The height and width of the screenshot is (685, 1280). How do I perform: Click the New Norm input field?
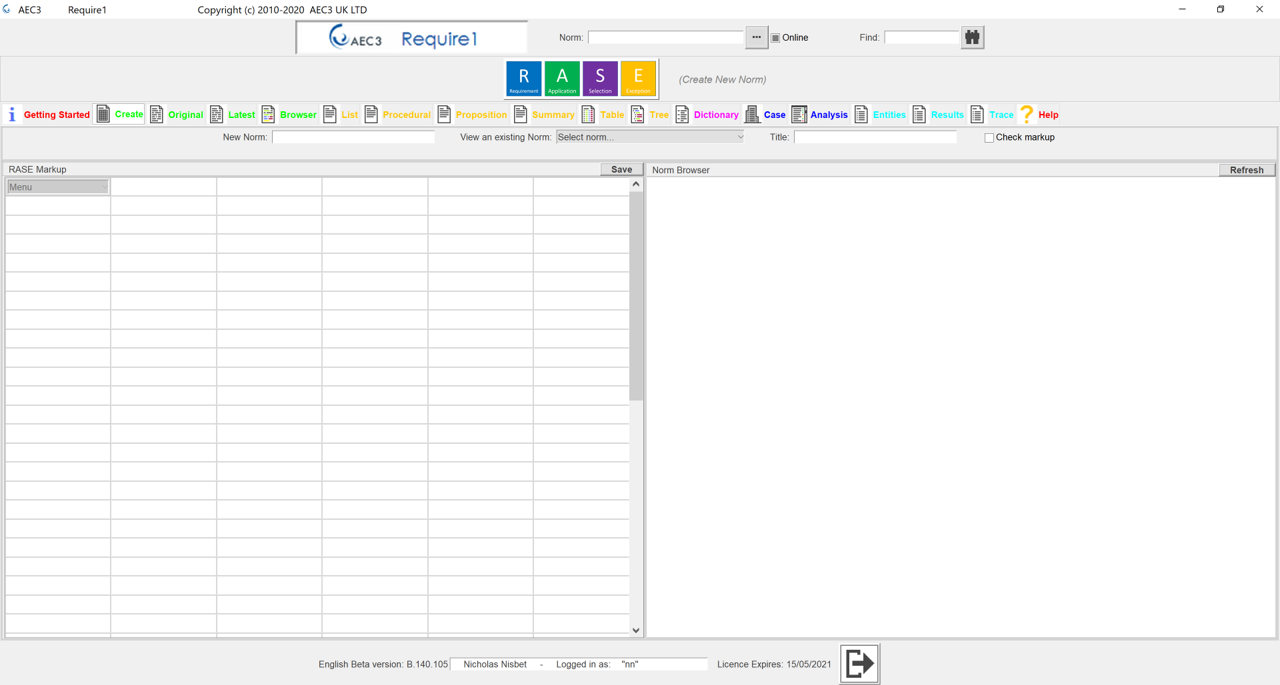tap(353, 137)
